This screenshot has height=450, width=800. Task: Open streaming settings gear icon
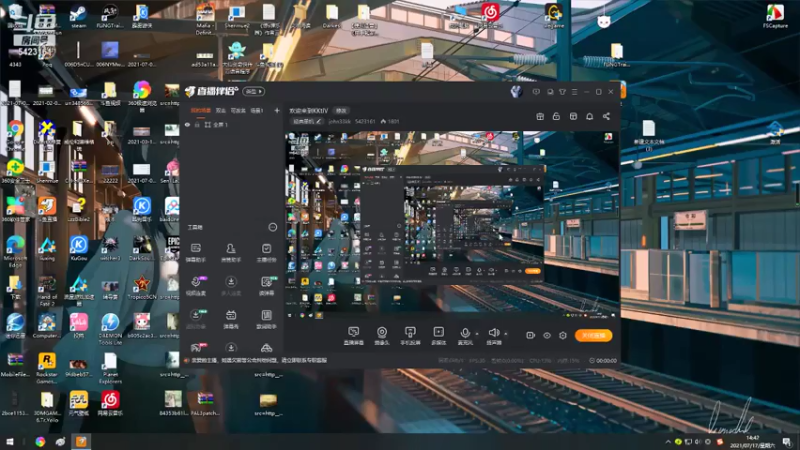pos(563,335)
